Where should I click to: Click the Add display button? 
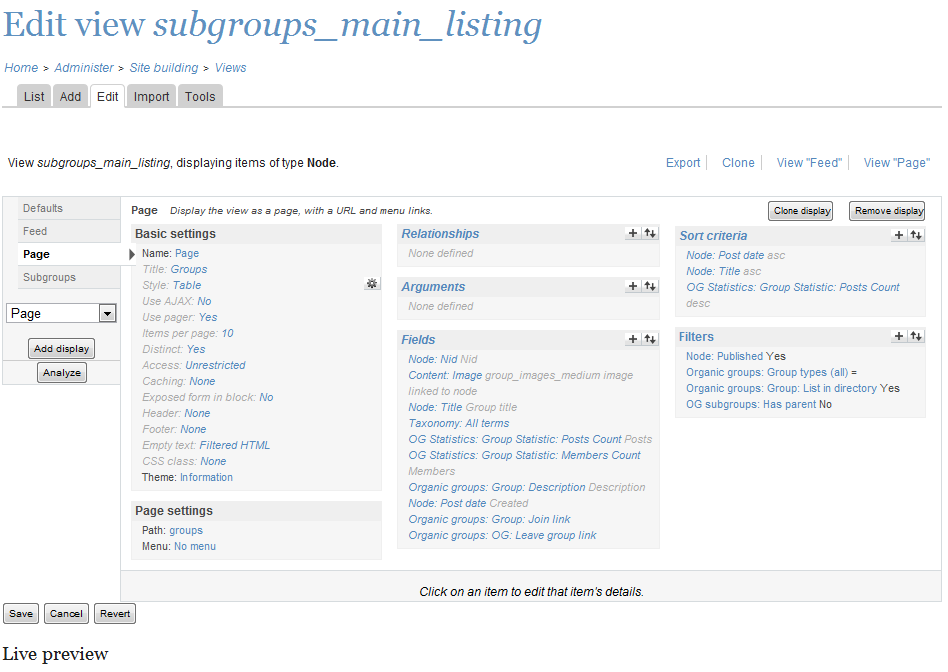[x=62, y=349]
